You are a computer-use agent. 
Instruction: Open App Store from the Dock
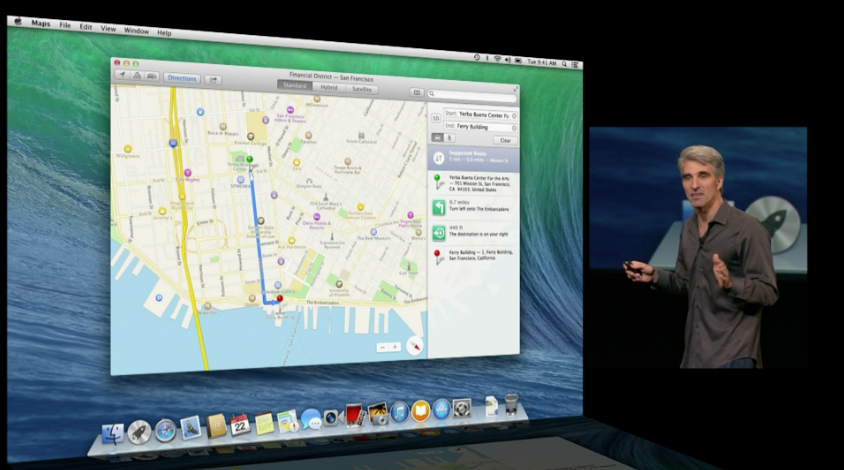point(441,410)
